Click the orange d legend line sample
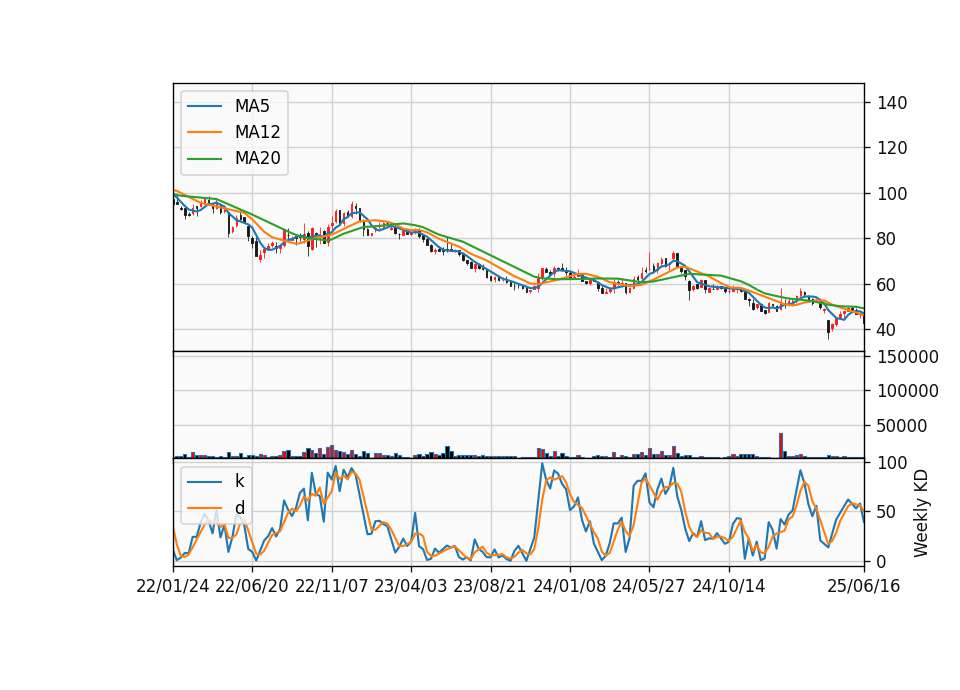Screen dimensions: 960x690 tap(204, 508)
